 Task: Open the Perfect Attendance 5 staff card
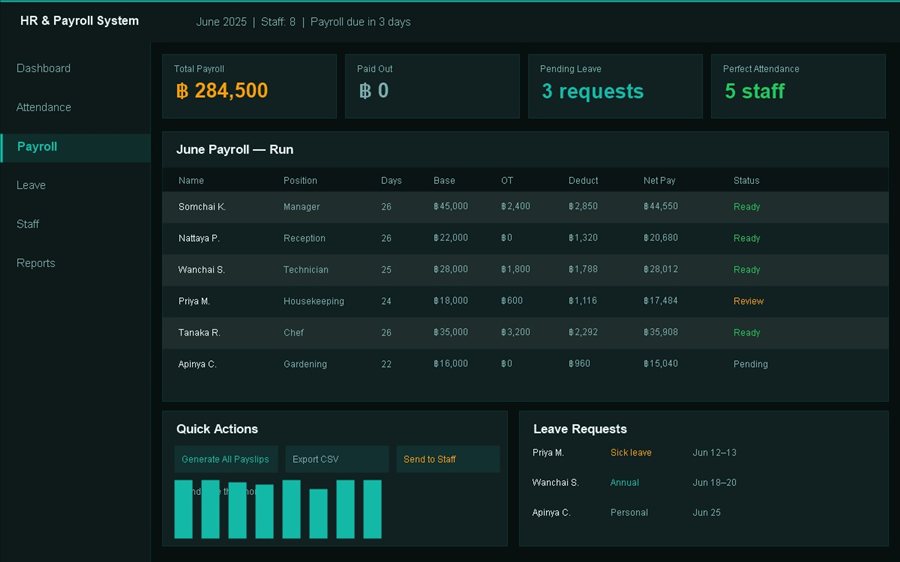[798, 86]
